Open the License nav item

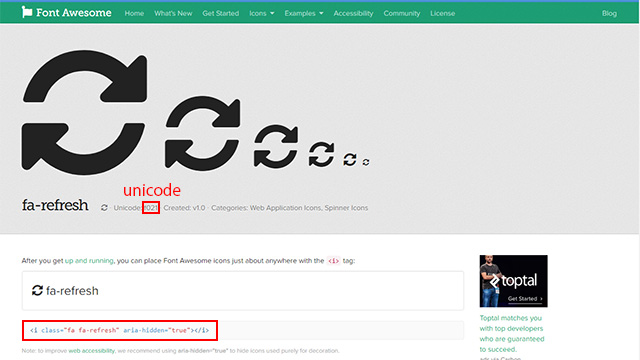point(442,13)
